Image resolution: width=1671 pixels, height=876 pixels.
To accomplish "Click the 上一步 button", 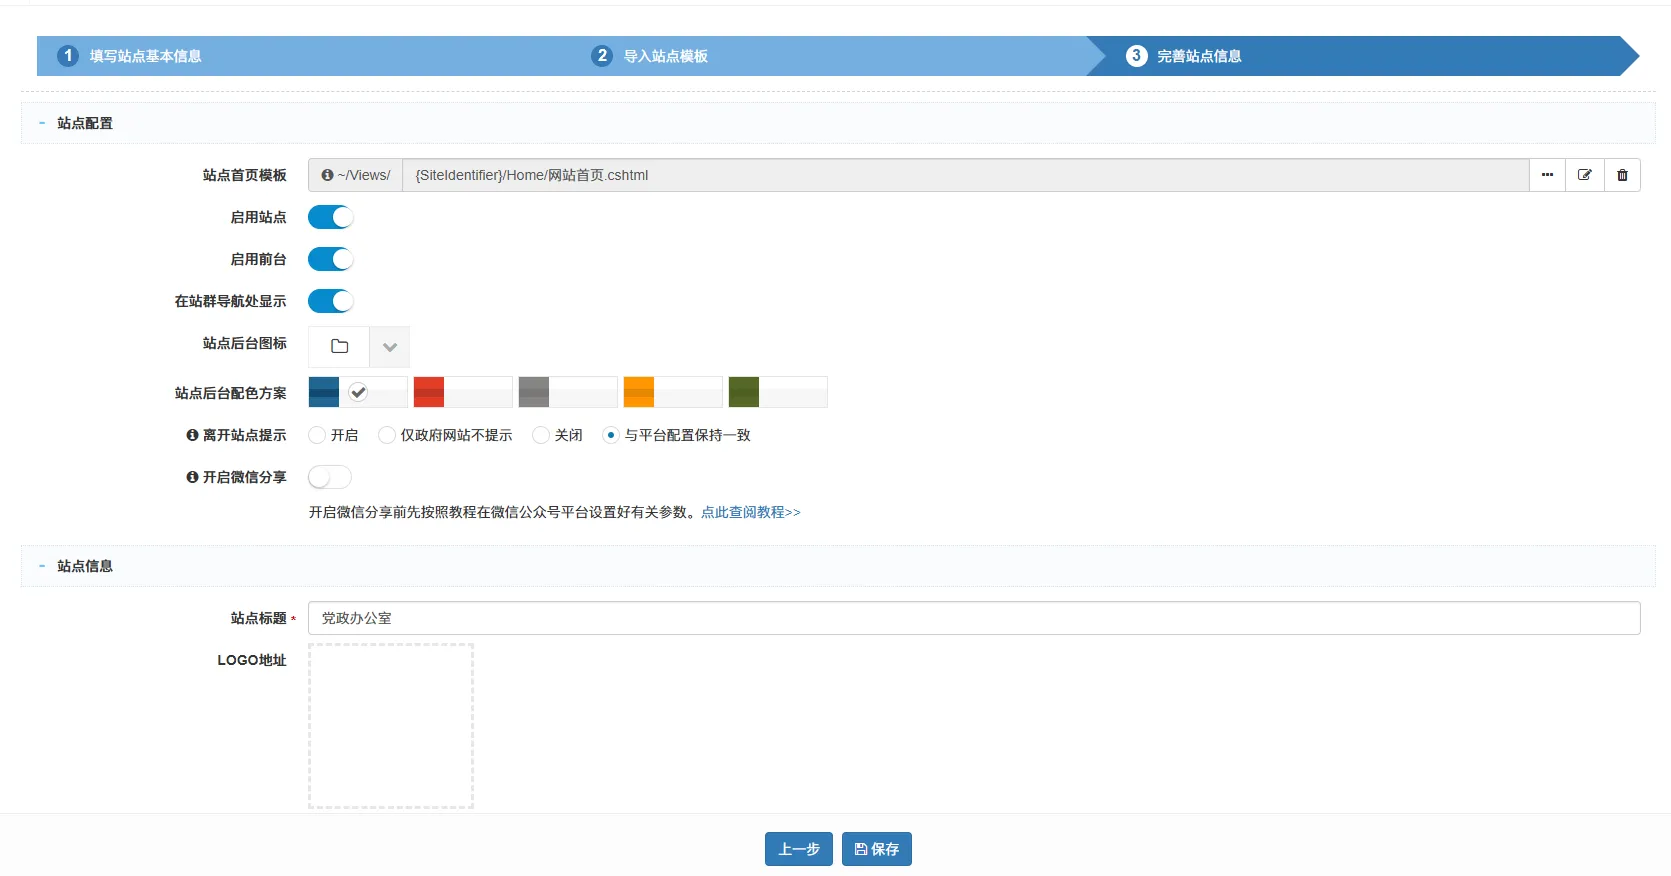I will pyautogui.click(x=798, y=849).
